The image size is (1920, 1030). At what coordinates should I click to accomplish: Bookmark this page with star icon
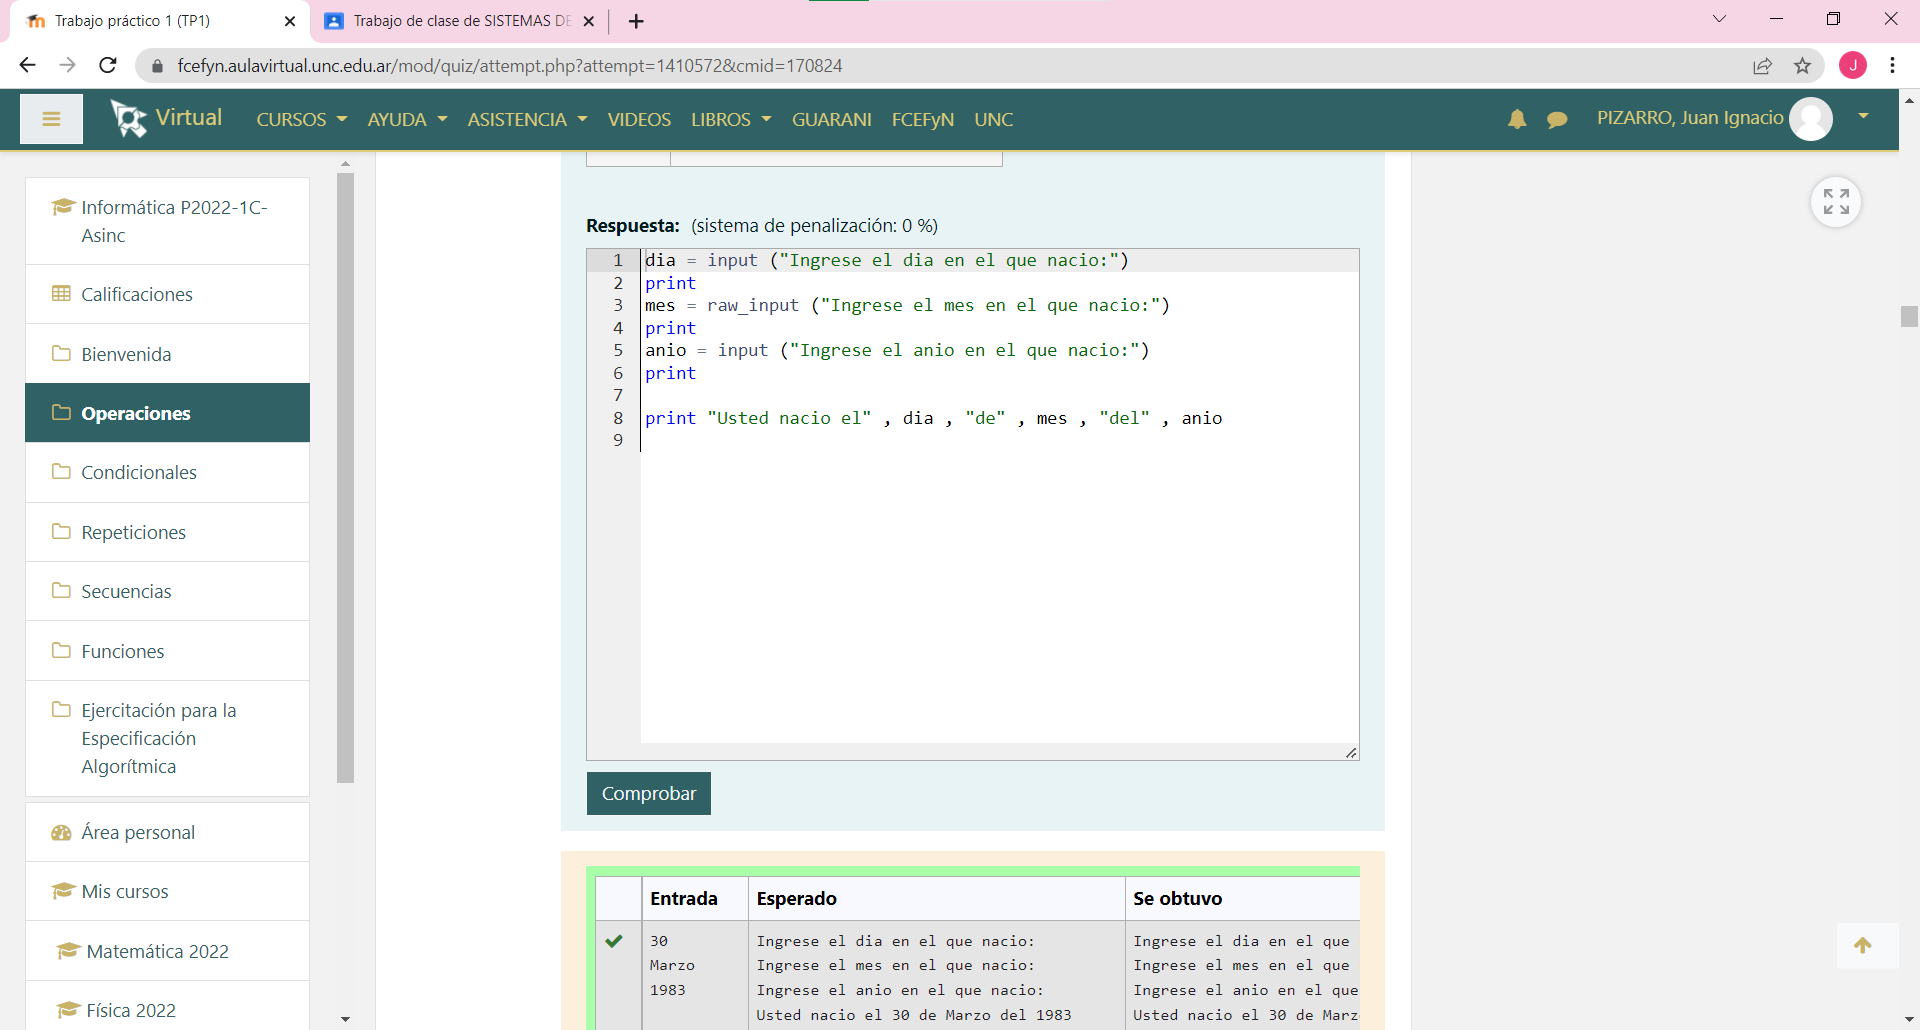coord(1802,66)
